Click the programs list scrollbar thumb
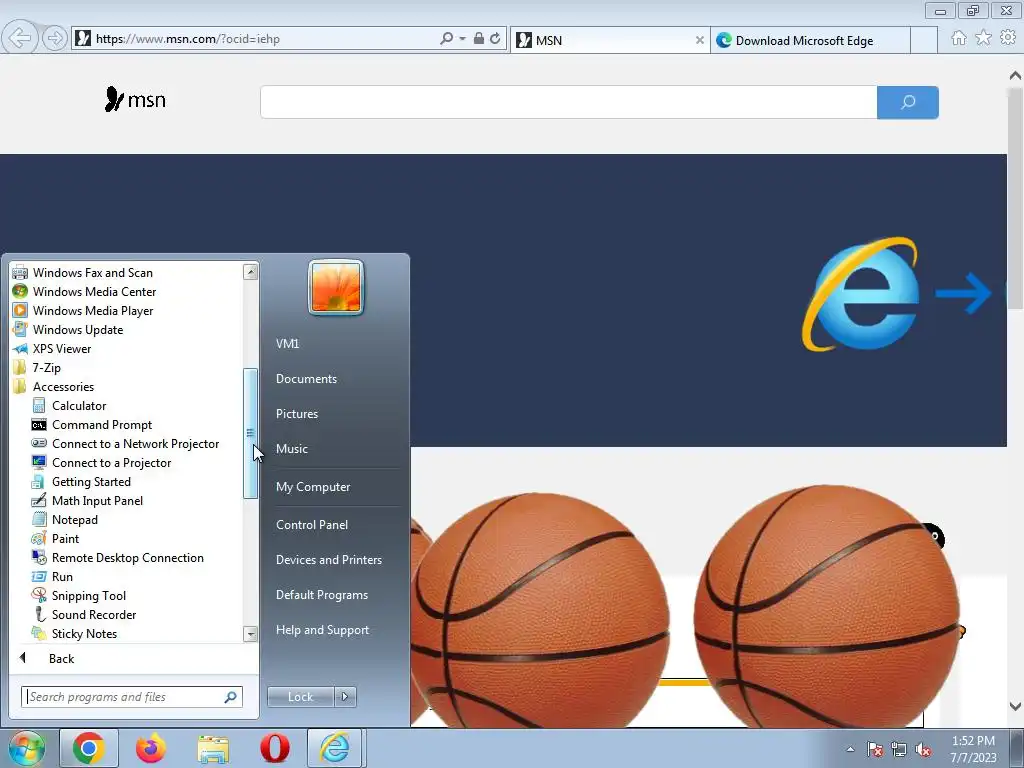The image size is (1024, 768). [x=250, y=434]
